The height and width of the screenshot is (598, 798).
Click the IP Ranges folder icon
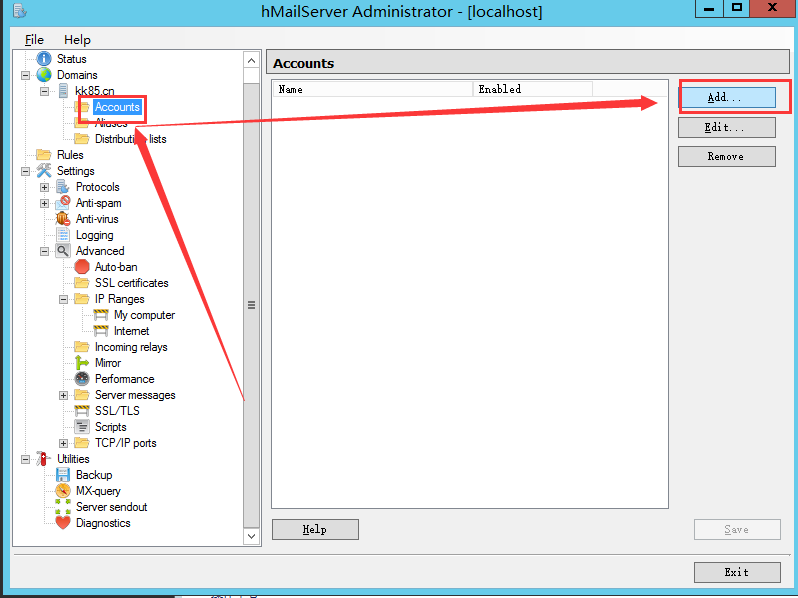point(81,299)
